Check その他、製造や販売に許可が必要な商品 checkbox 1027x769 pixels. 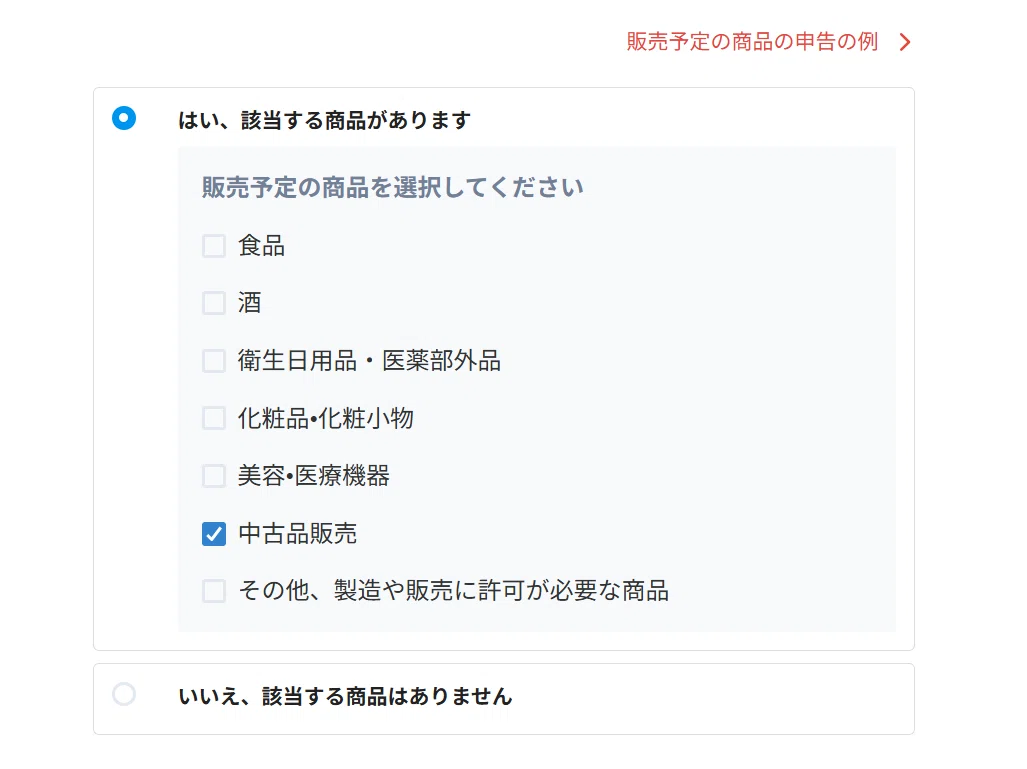coord(214,591)
